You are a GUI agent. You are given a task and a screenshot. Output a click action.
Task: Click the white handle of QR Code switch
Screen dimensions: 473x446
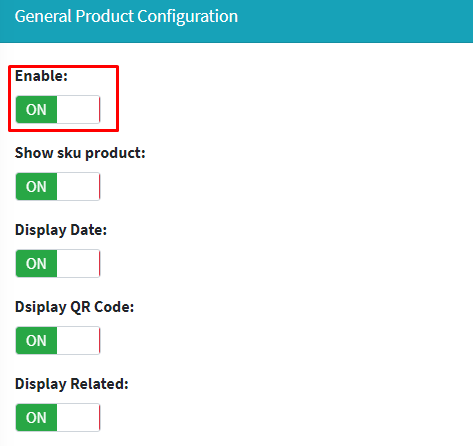pyautogui.click(x=78, y=340)
